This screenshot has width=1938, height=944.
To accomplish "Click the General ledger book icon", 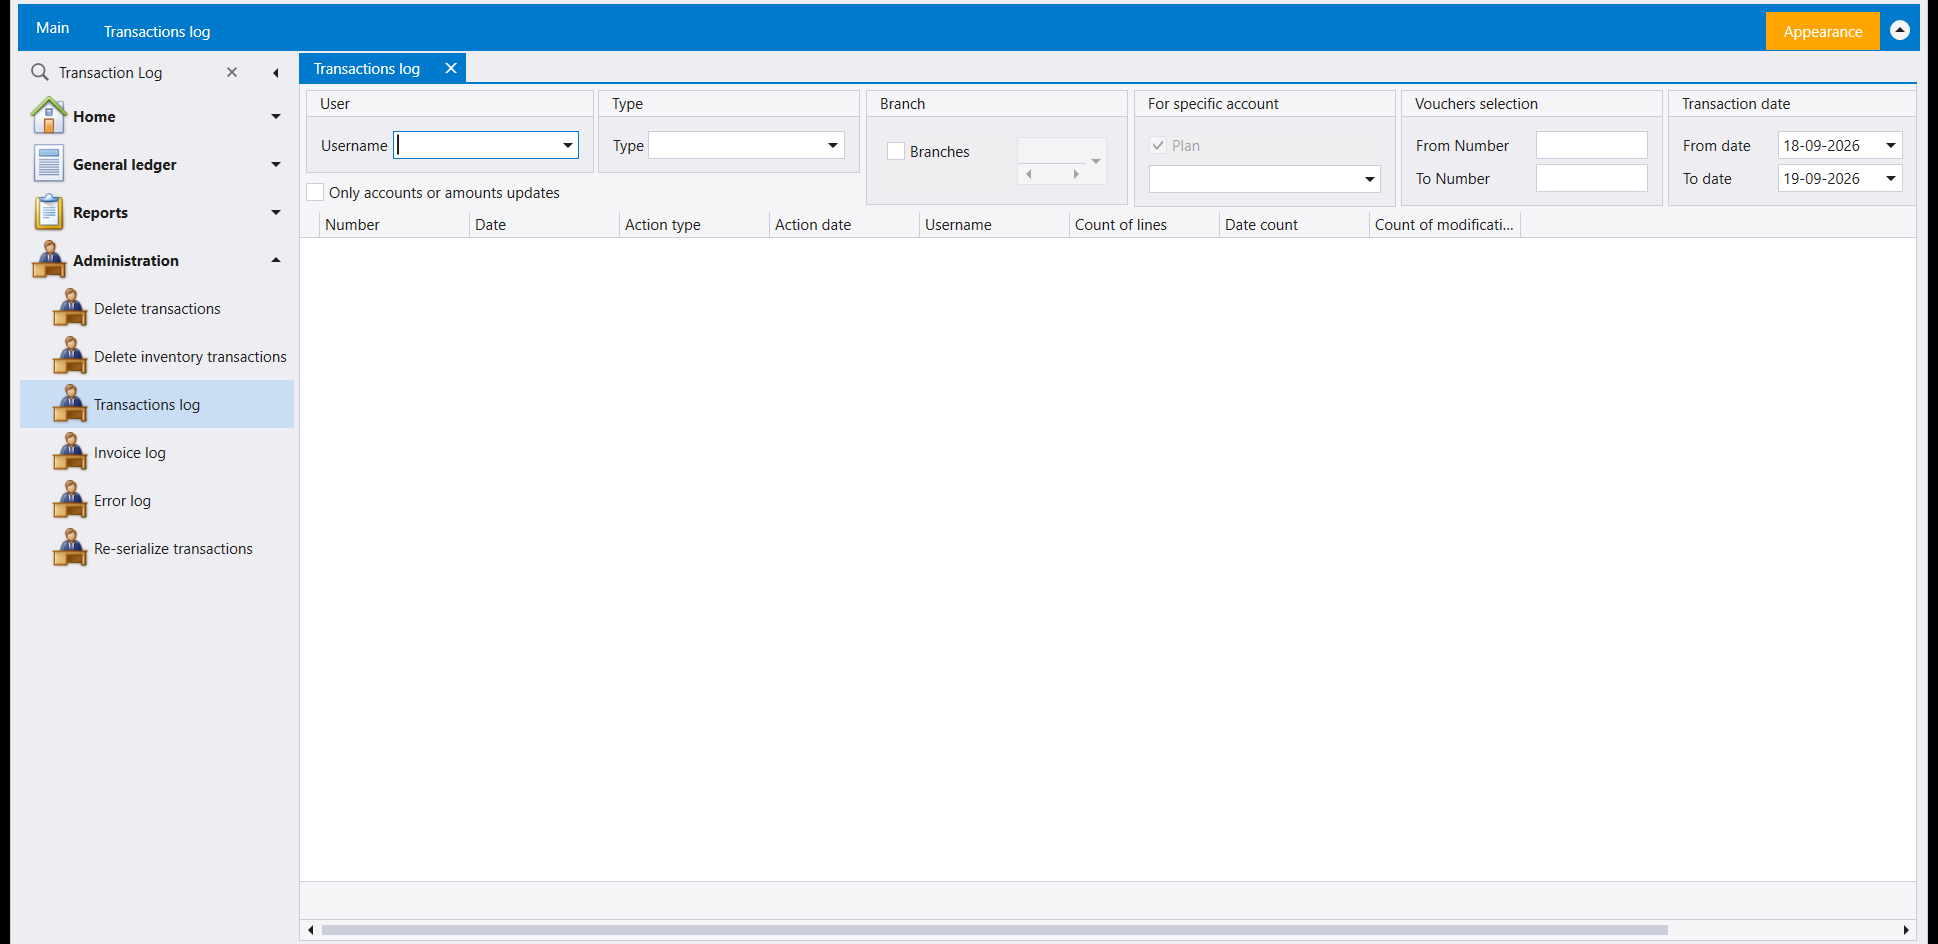I will 48,164.
